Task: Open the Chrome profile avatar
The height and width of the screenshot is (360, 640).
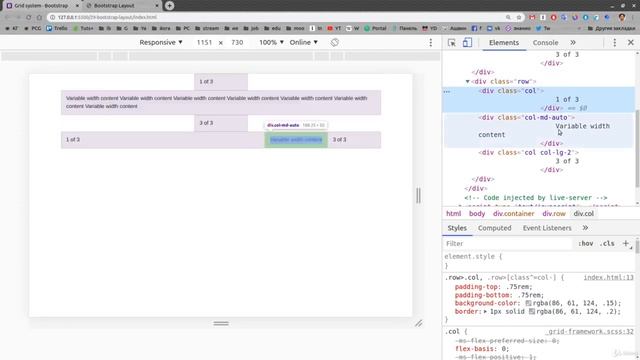Action: (622, 17)
